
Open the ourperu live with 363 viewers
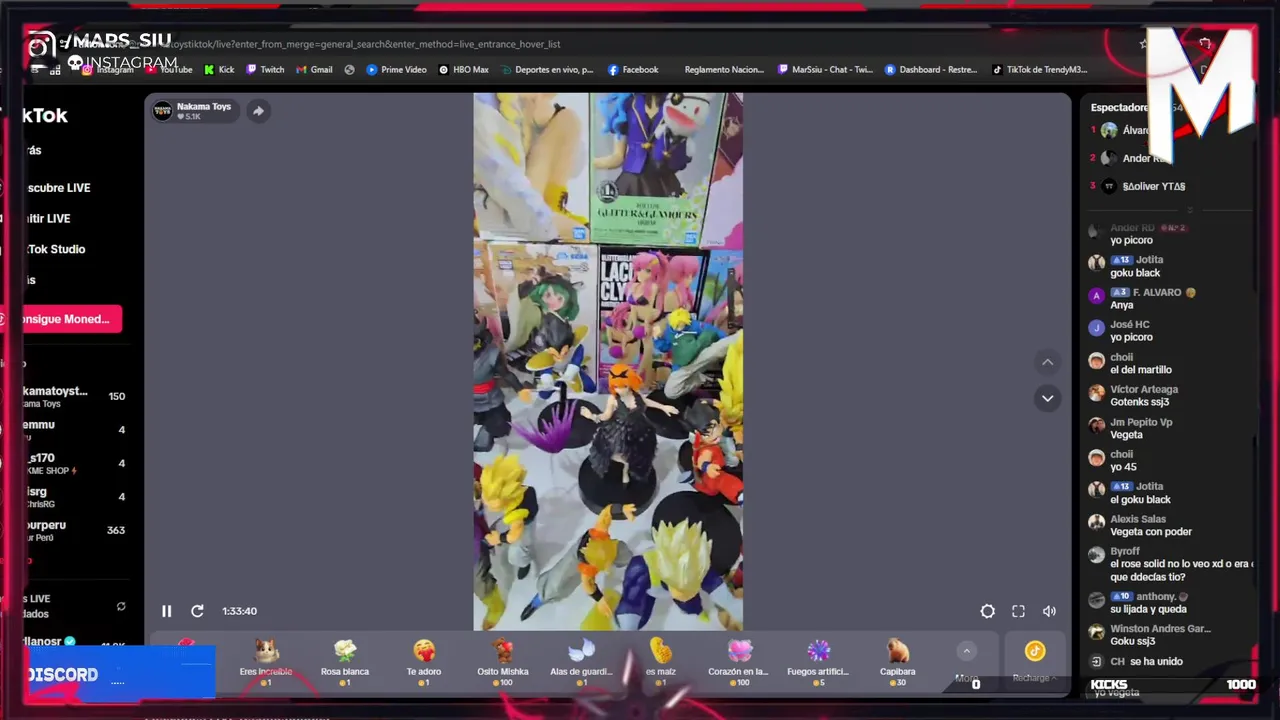pos(76,530)
